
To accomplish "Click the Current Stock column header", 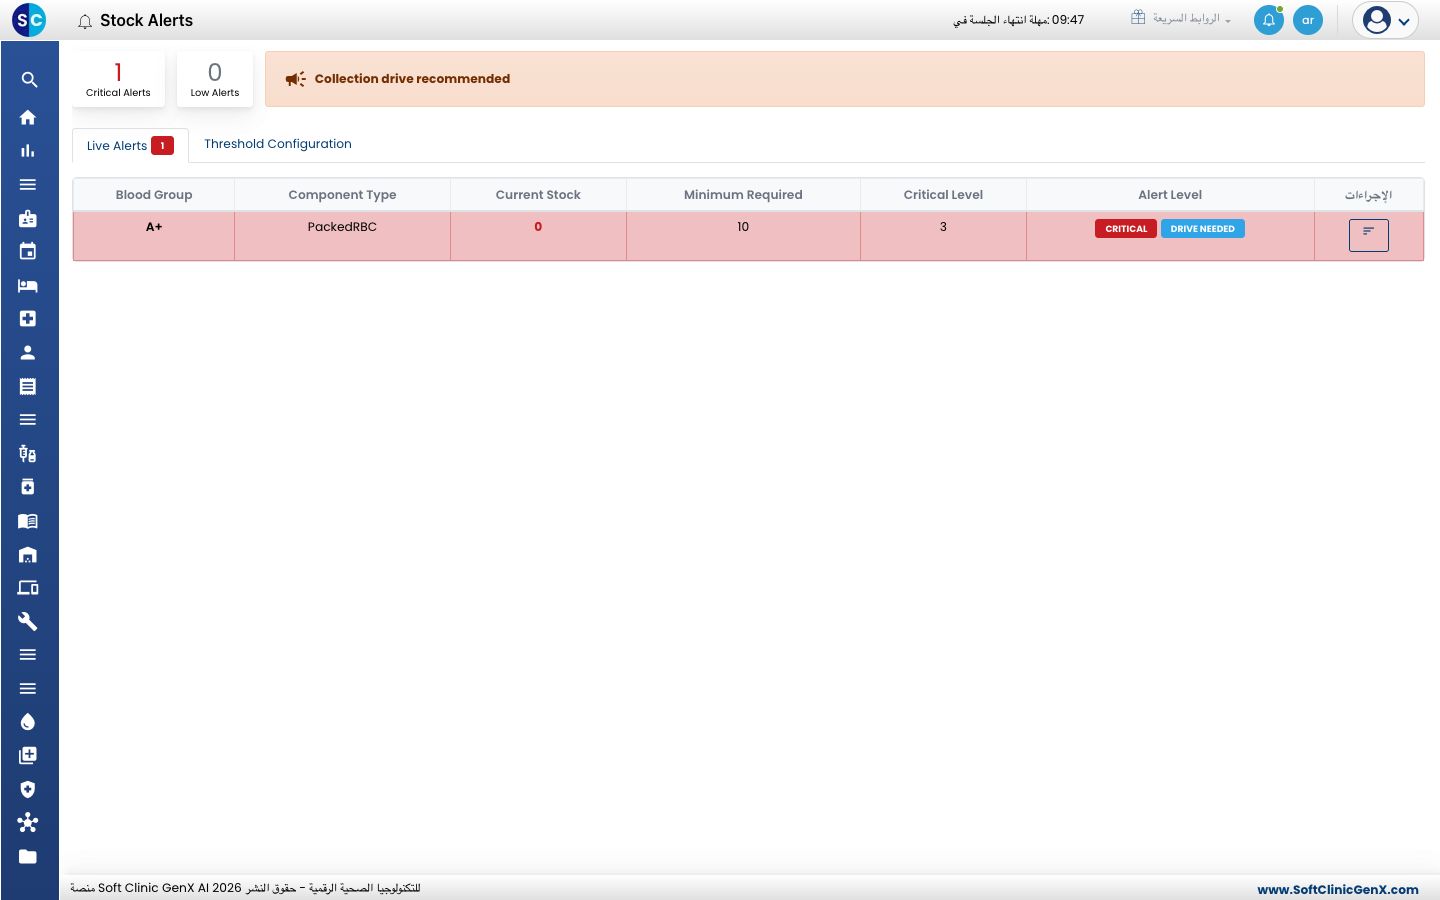I will point(538,195).
